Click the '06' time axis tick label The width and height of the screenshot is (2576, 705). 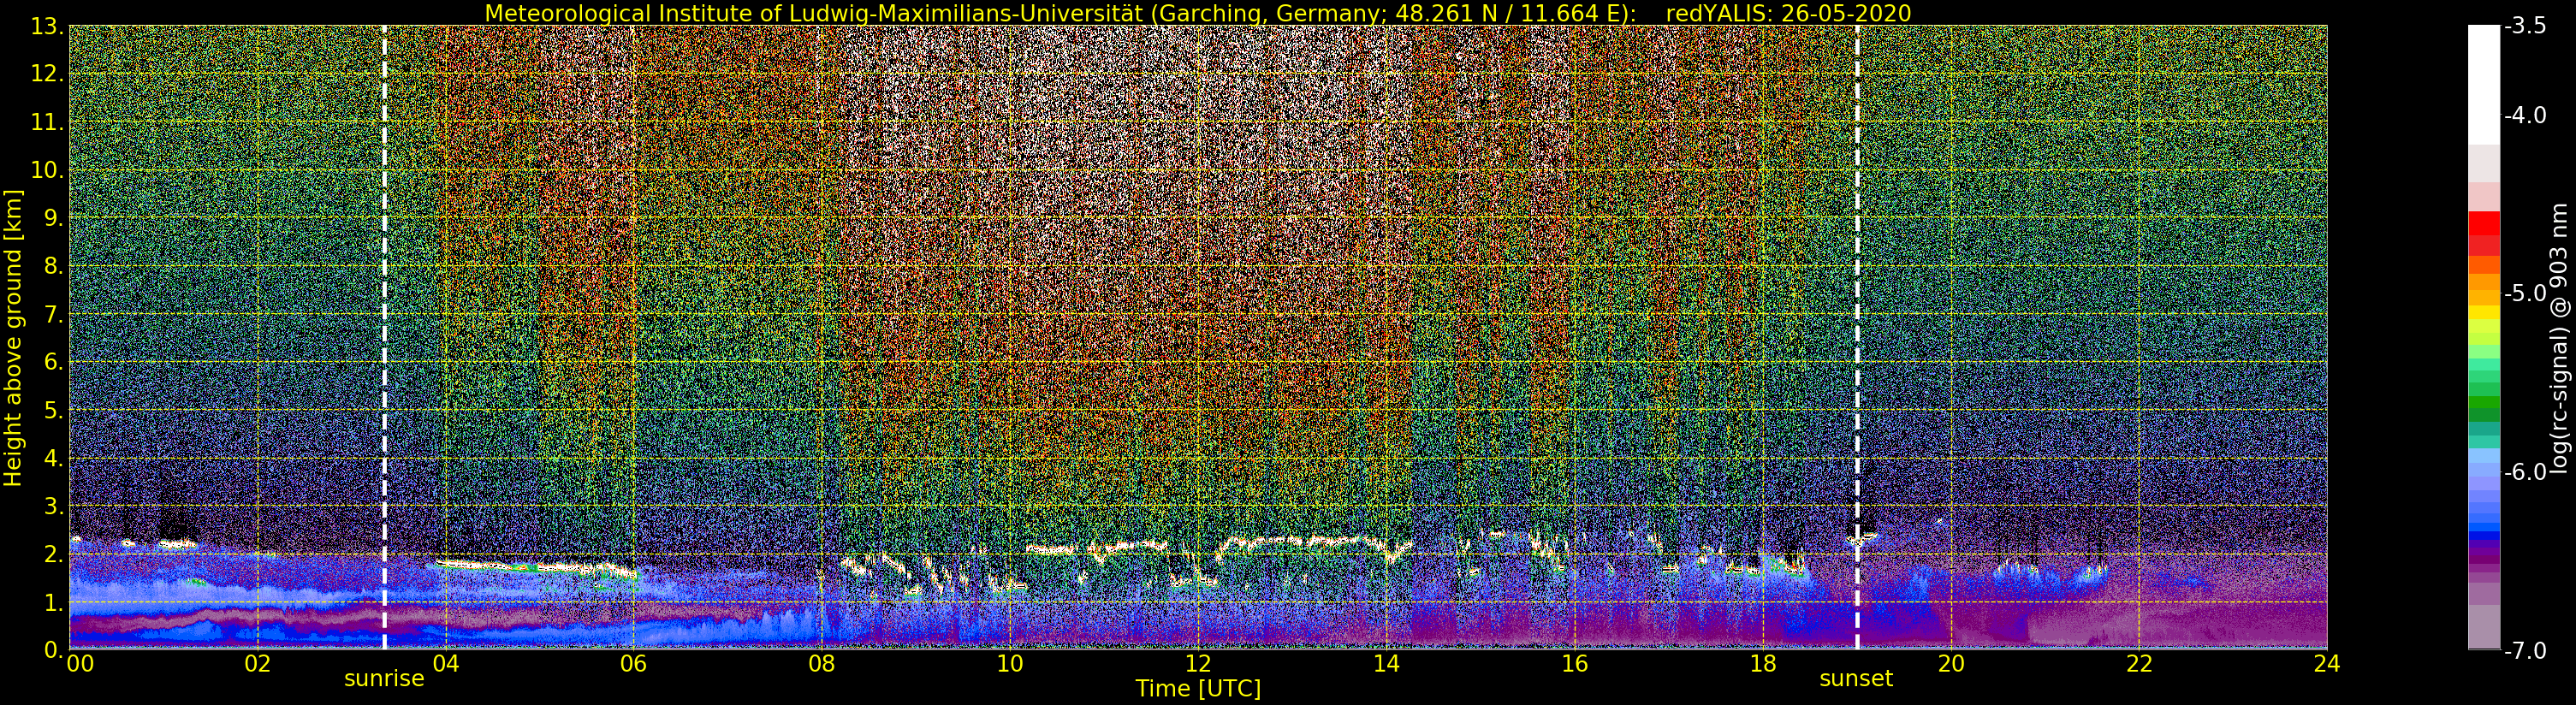tap(633, 664)
